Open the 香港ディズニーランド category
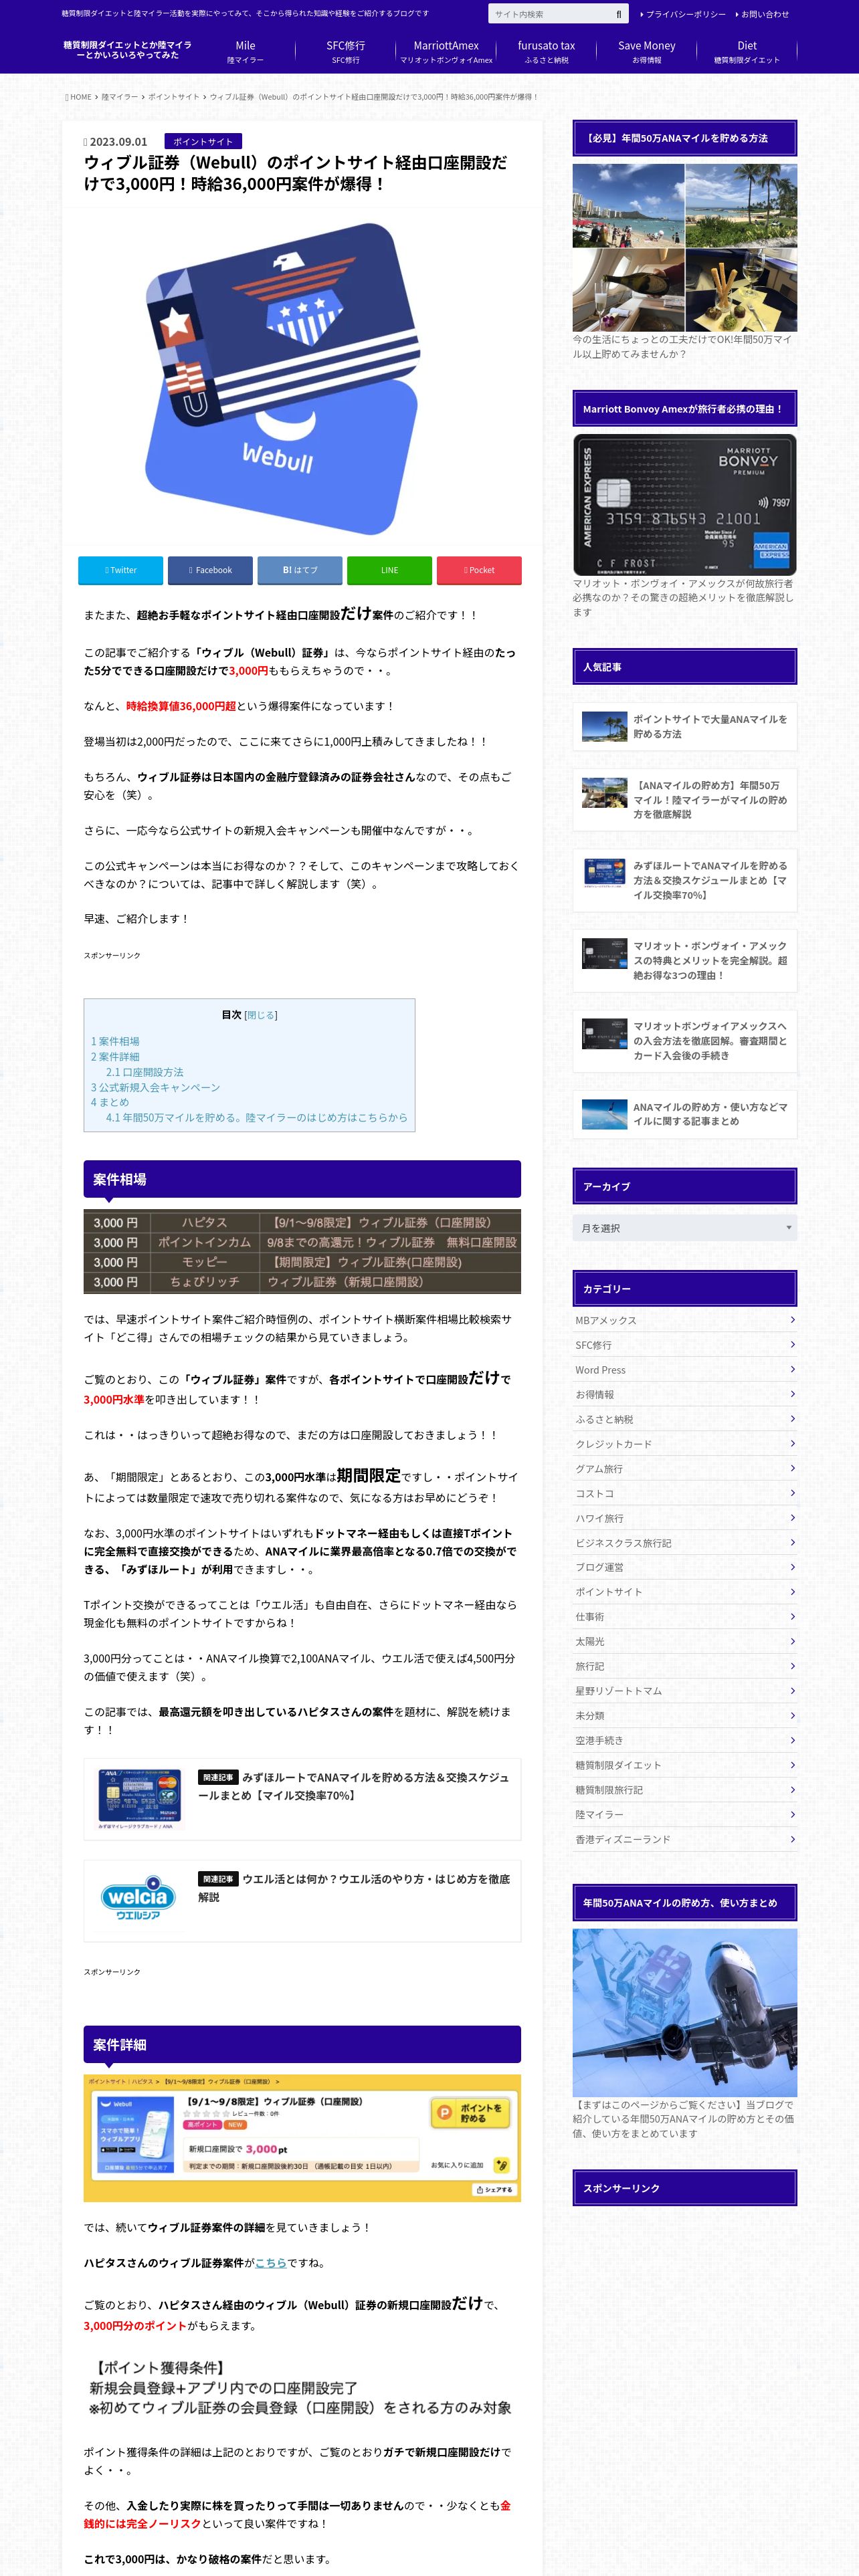 [x=685, y=1838]
